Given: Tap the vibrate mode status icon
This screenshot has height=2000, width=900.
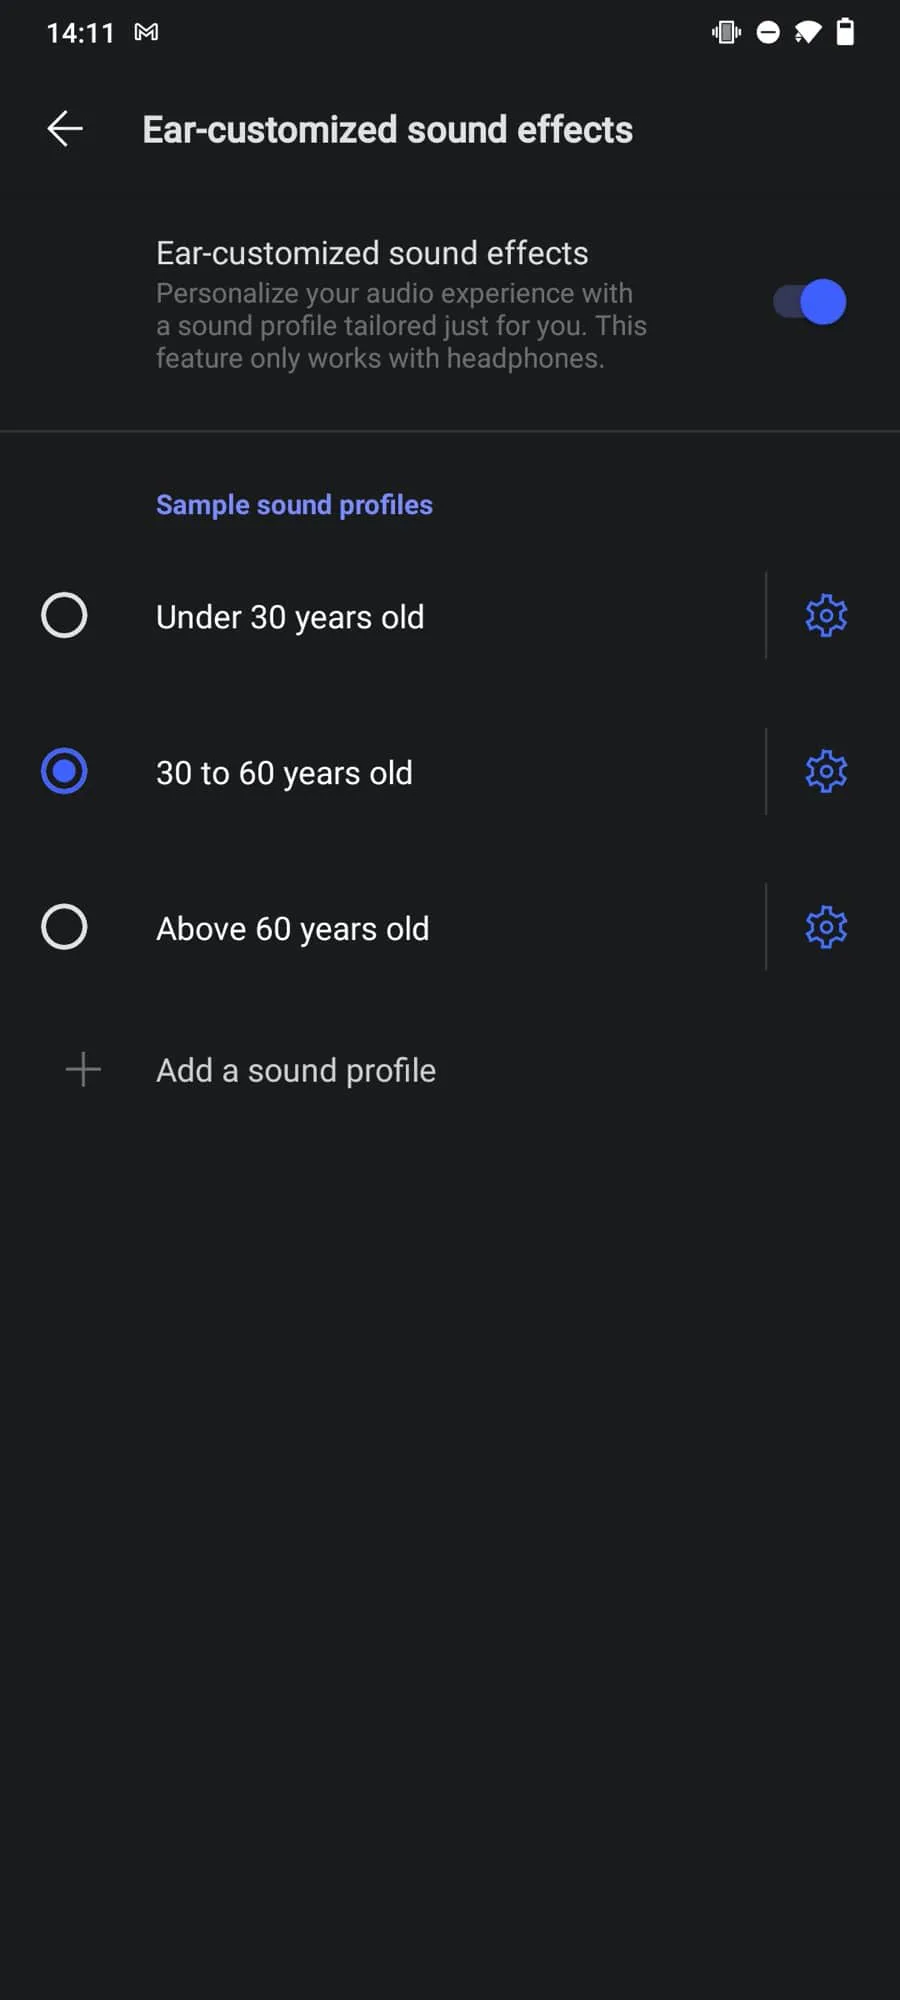Looking at the screenshot, I should click(x=727, y=33).
